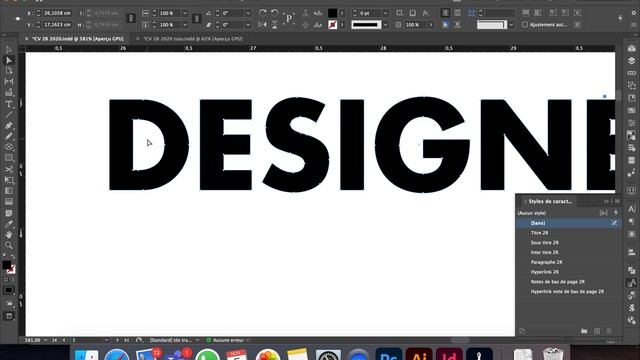
Task: Expand the fill color swatch options
Action: pyautogui.click(x=342, y=13)
